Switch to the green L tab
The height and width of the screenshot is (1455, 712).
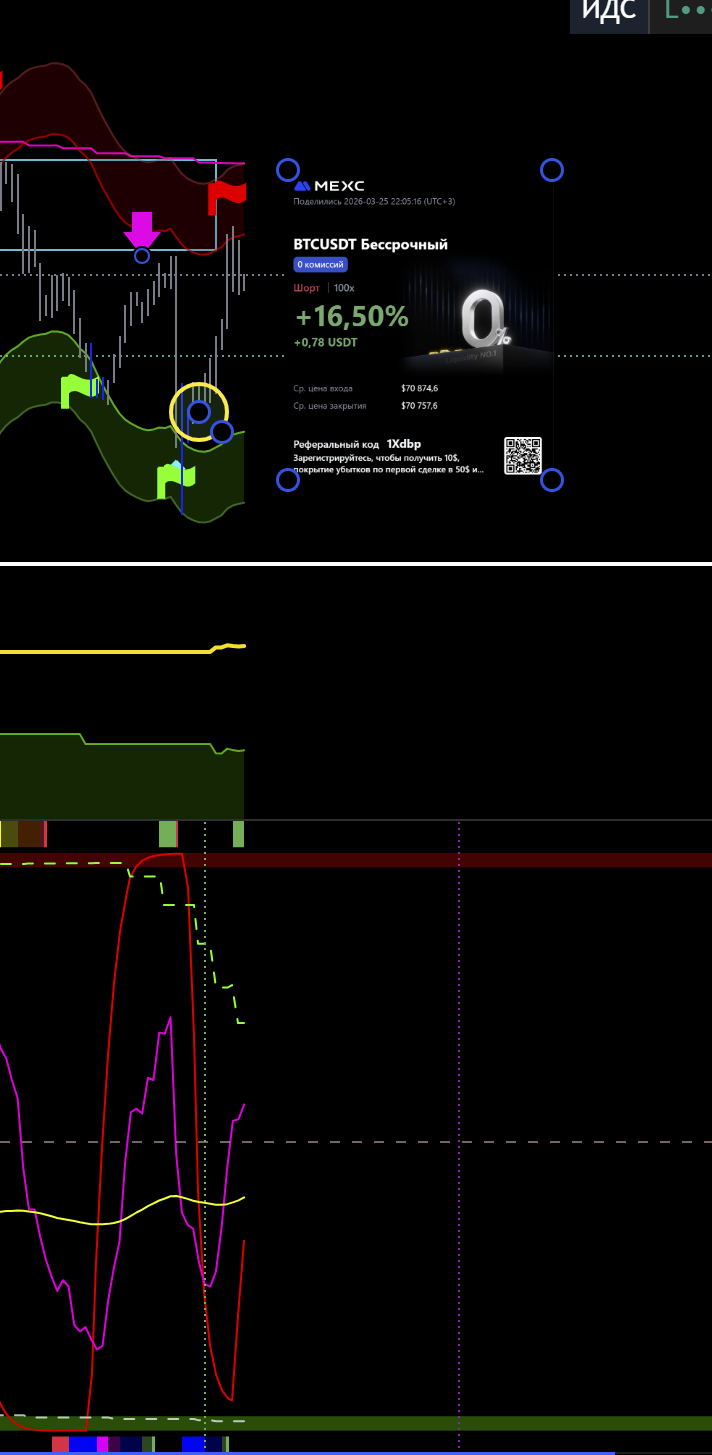pos(680,13)
